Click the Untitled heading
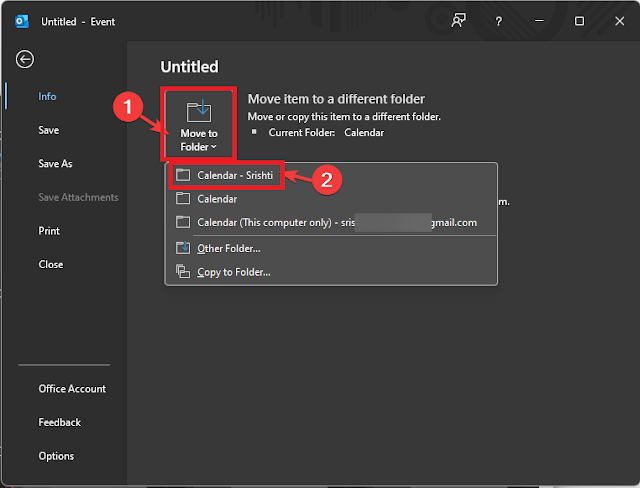 click(x=189, y=67)
